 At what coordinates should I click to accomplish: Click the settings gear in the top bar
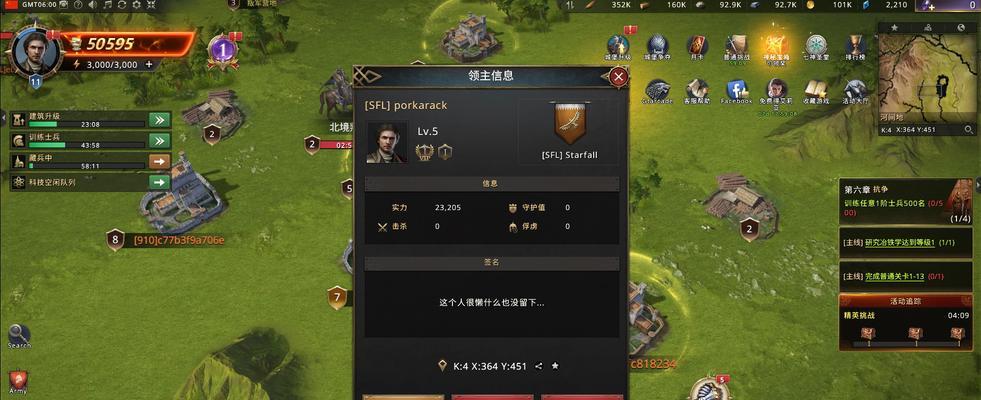136,4
